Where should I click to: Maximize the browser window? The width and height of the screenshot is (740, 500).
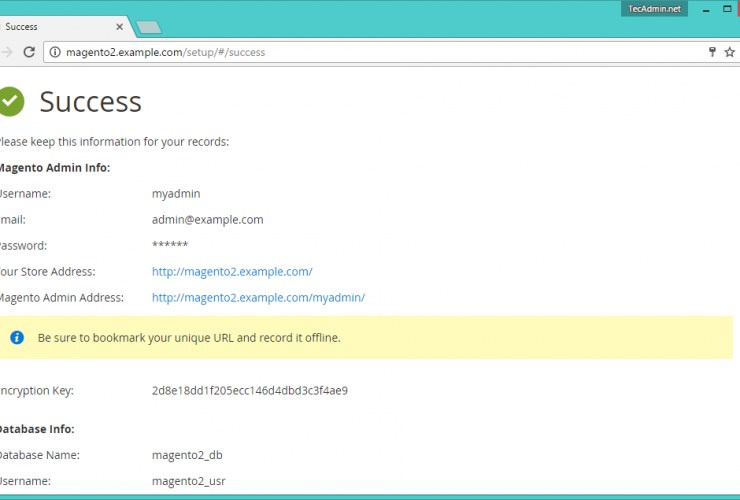(729, 8)
